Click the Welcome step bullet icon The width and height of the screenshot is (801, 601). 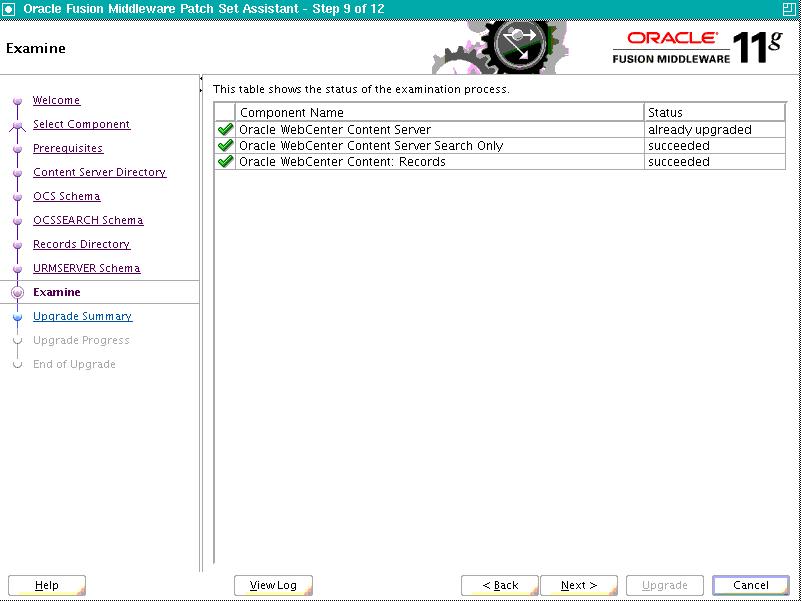pos(17,101)
